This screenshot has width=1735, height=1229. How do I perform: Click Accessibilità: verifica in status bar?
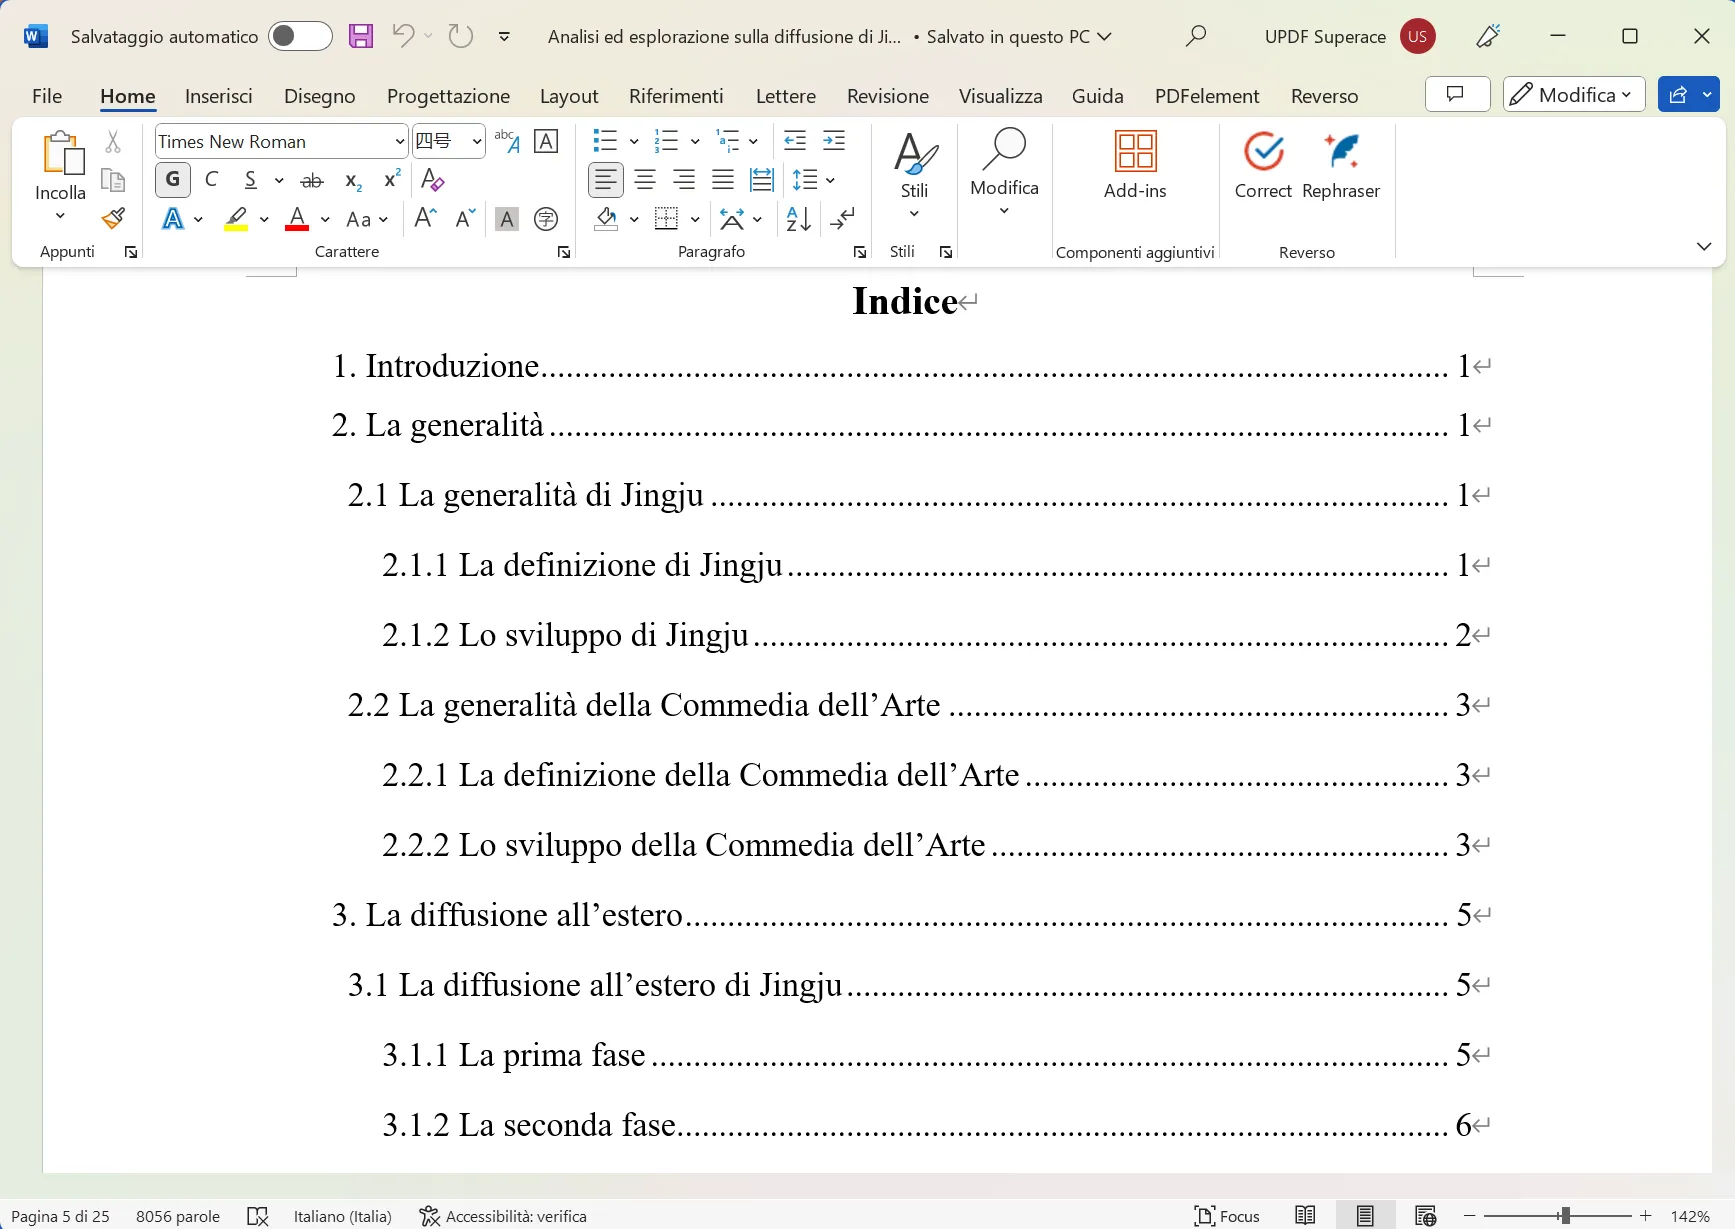[x=503, y=1215]
